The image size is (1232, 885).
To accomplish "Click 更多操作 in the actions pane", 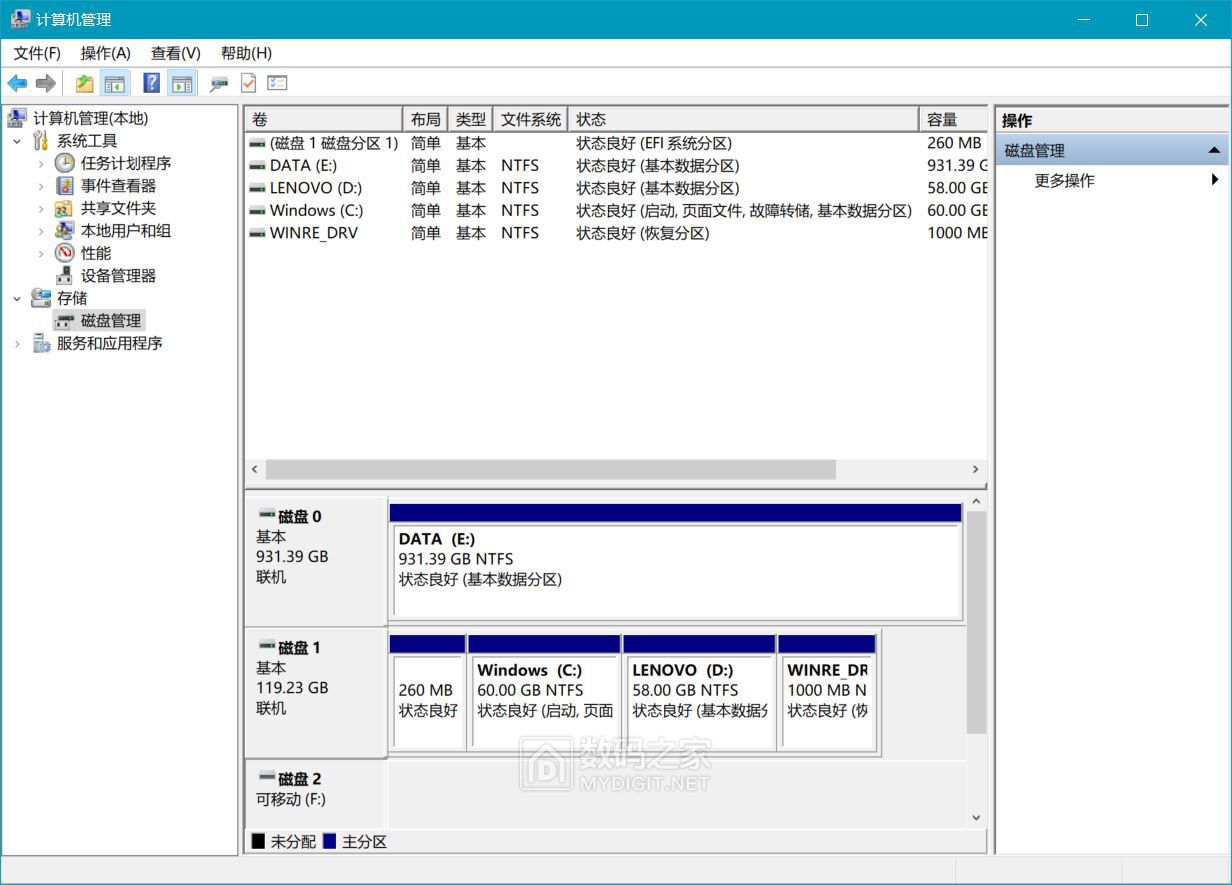I will 1064,181.
